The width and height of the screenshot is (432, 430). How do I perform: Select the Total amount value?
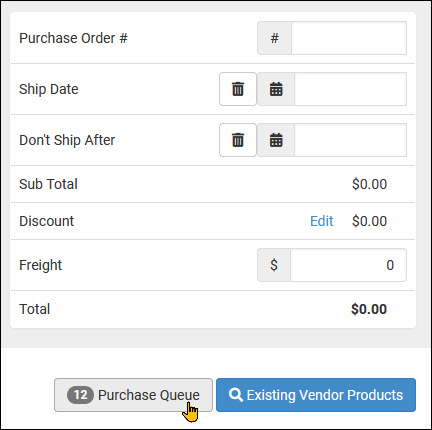369,309
